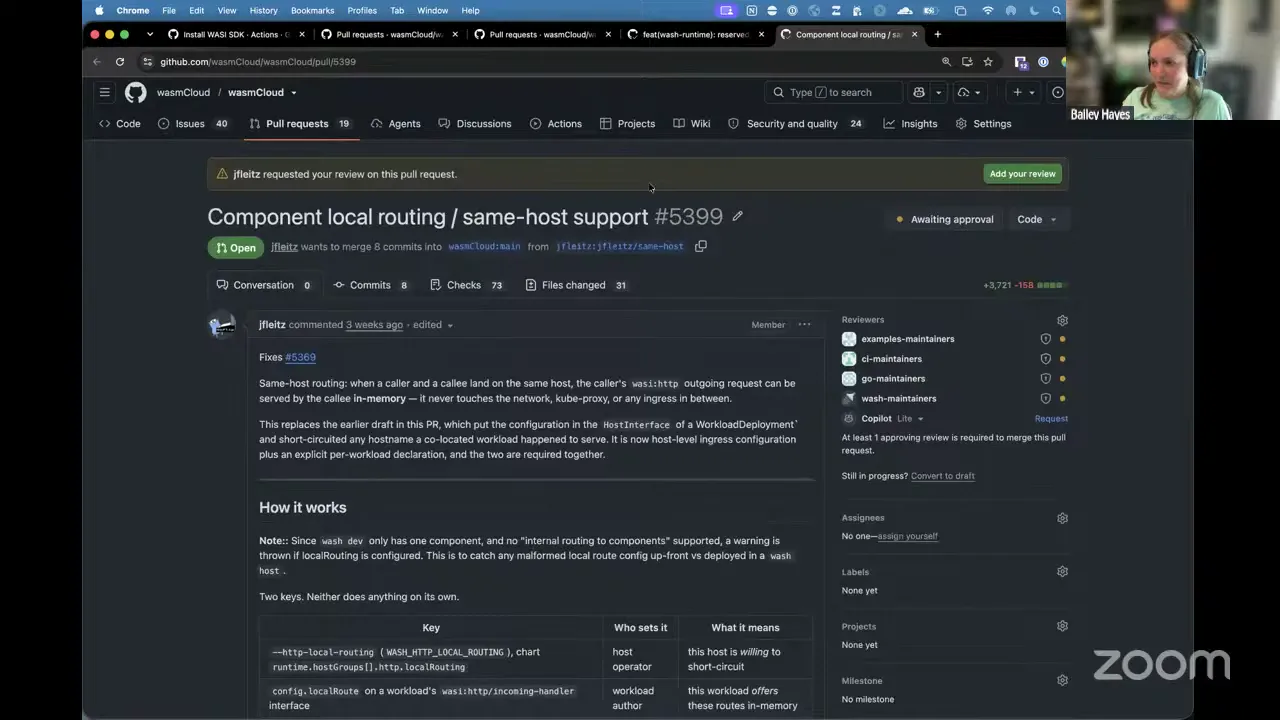
Task: Expand the create-new plus dropdown arrow
Action: tap(1031, 93)
